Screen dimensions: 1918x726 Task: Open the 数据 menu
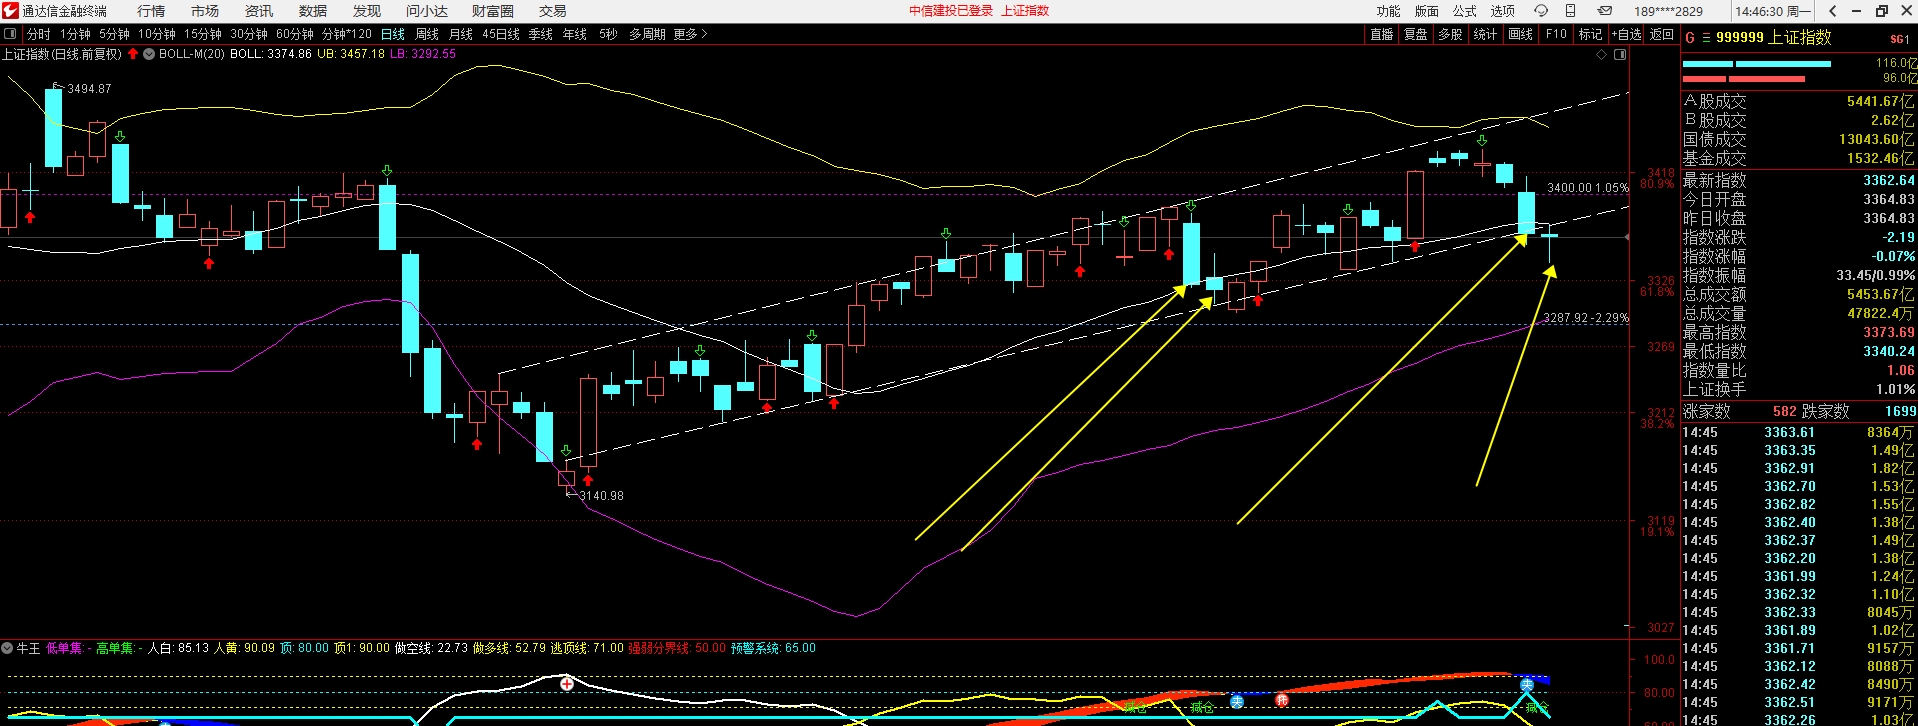(313, 11)
